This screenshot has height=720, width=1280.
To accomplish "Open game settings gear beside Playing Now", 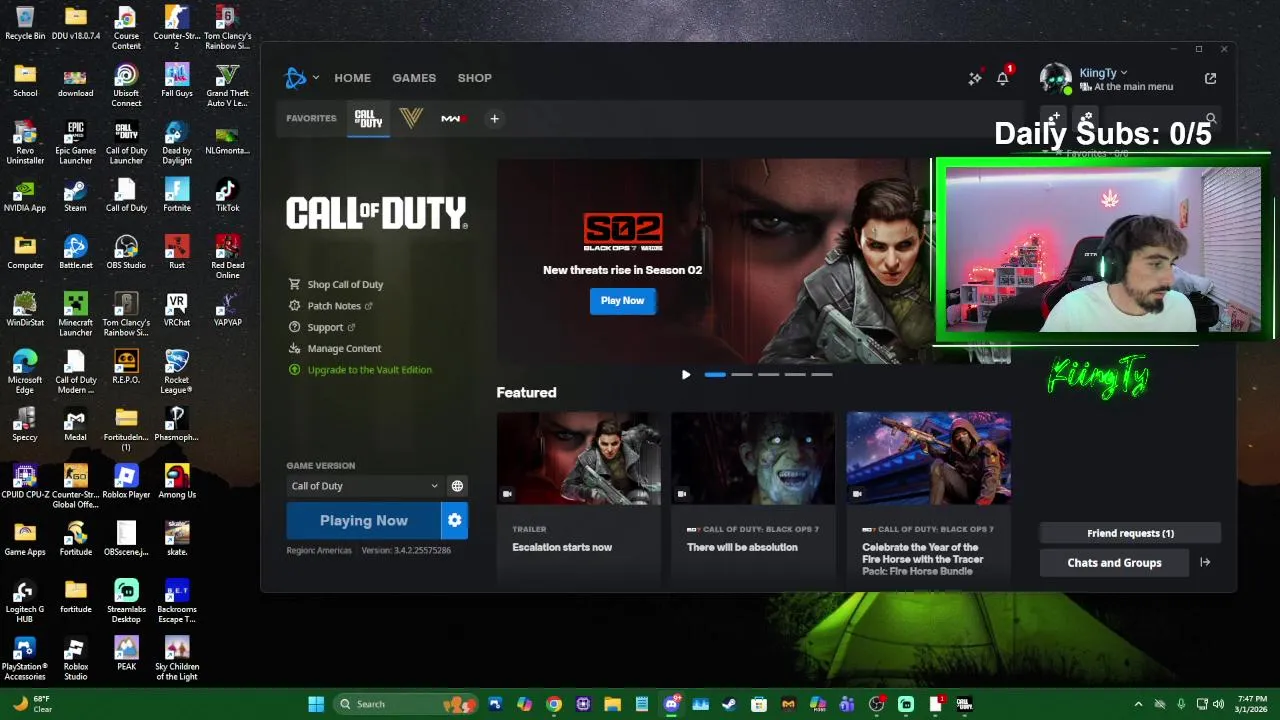I will point(455,521).
